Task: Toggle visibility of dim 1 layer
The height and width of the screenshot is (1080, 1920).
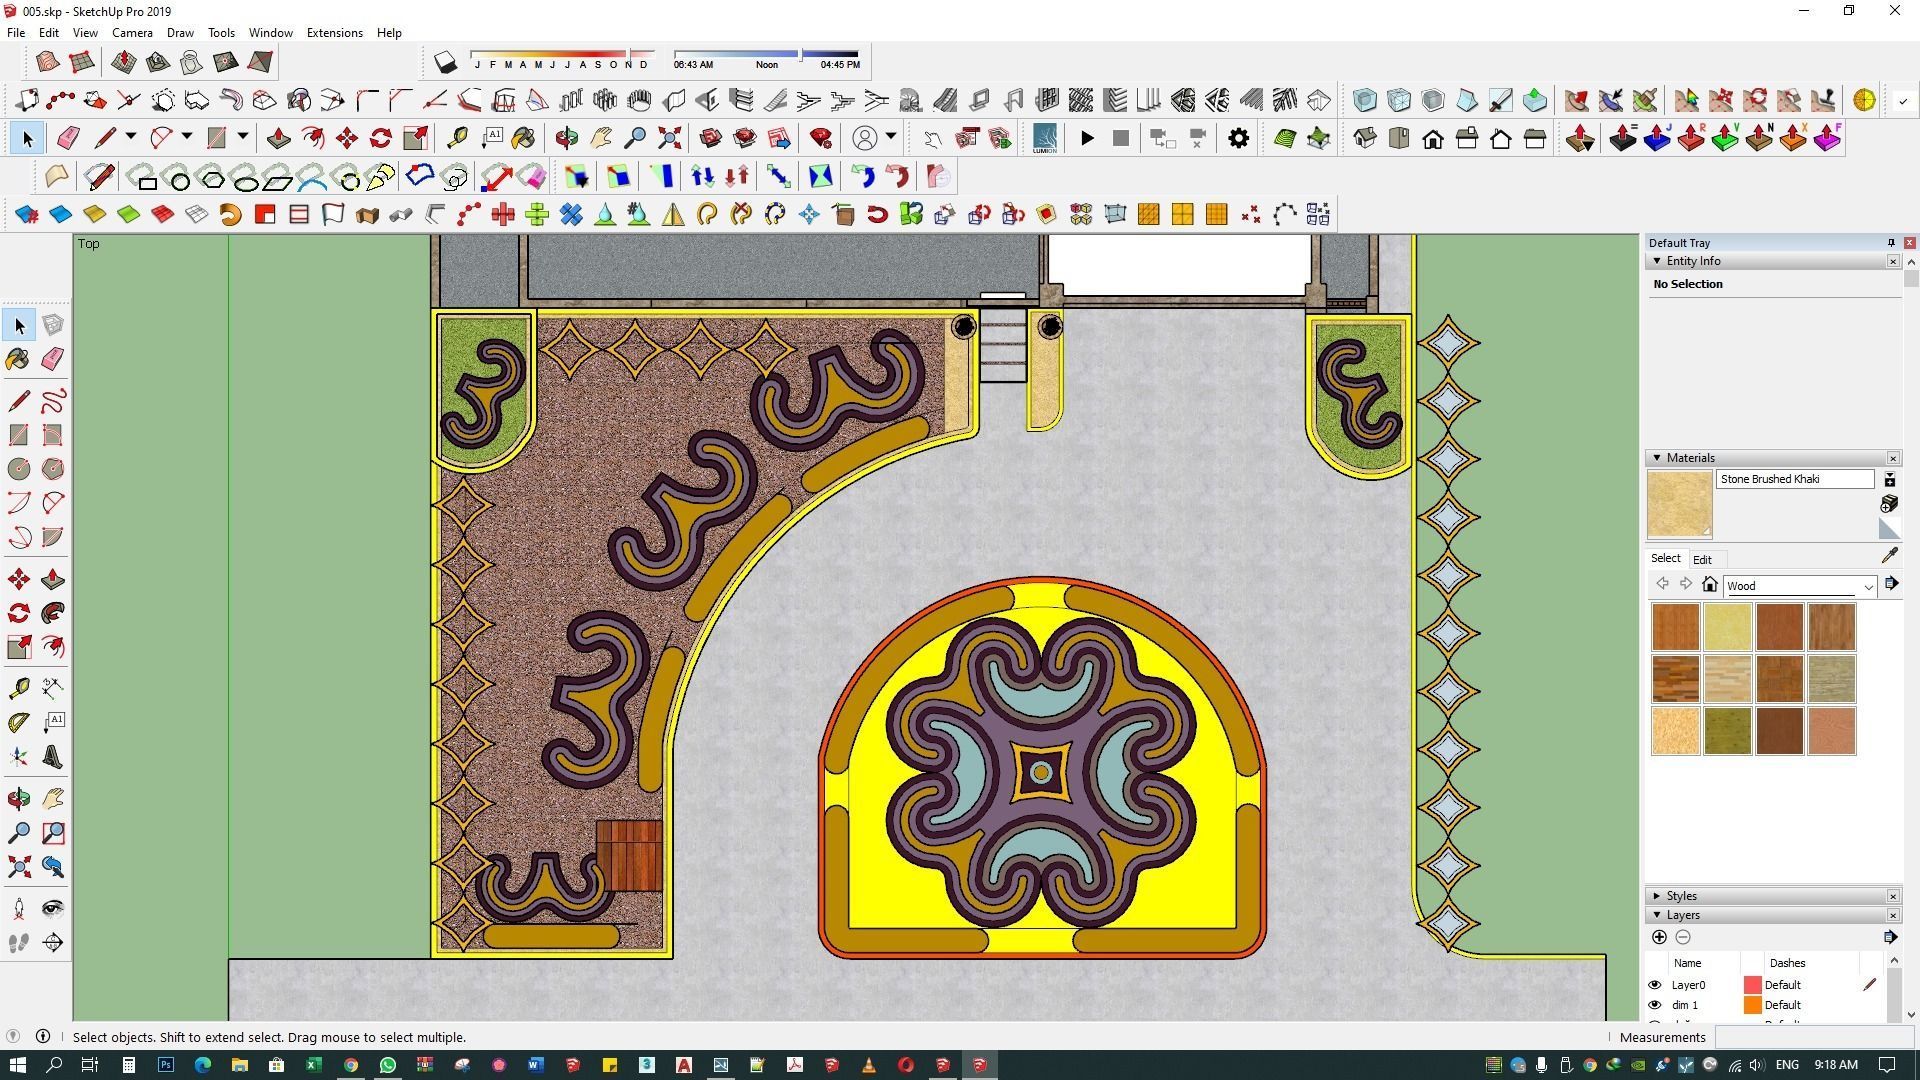Action: click(1654, 1005)
